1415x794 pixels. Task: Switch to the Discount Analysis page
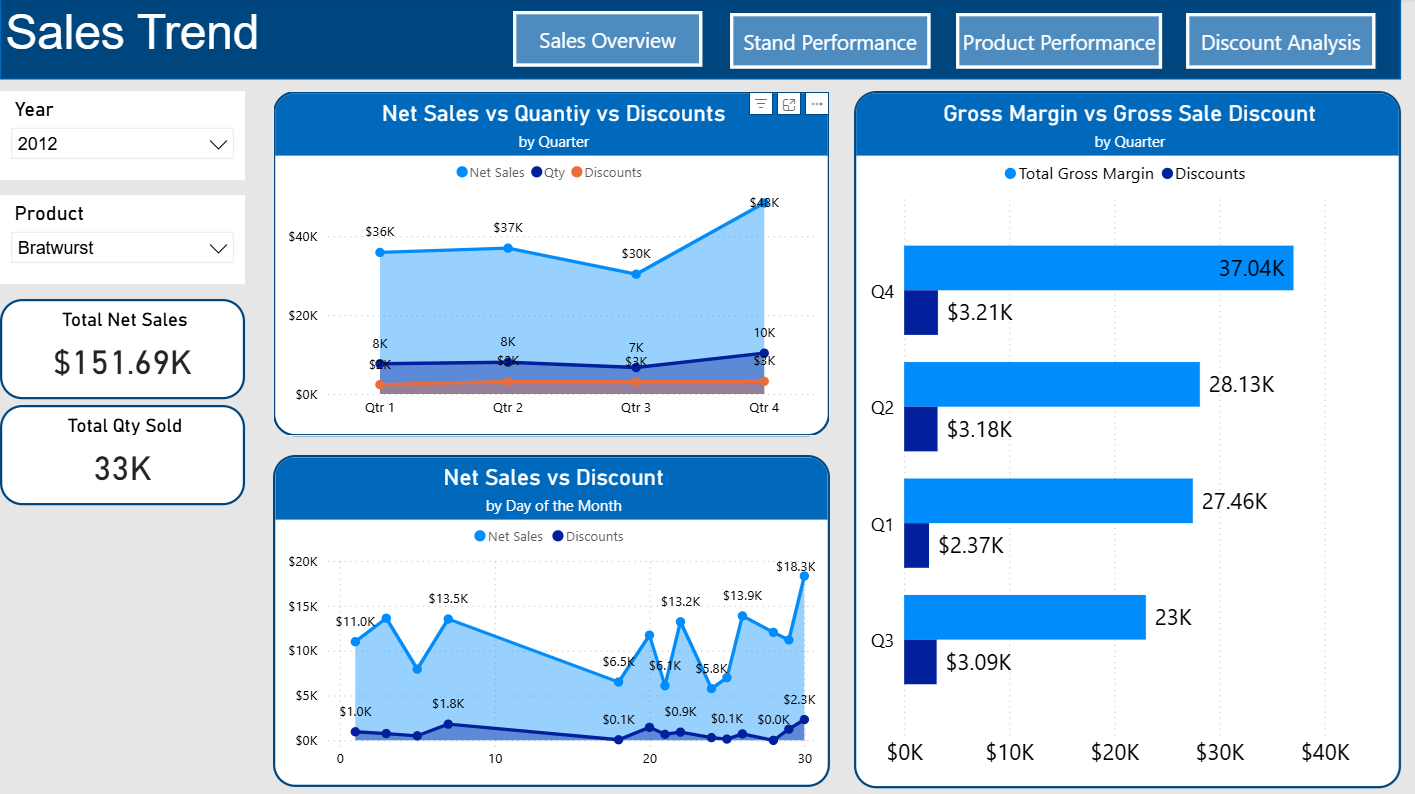click(1280, 41)
